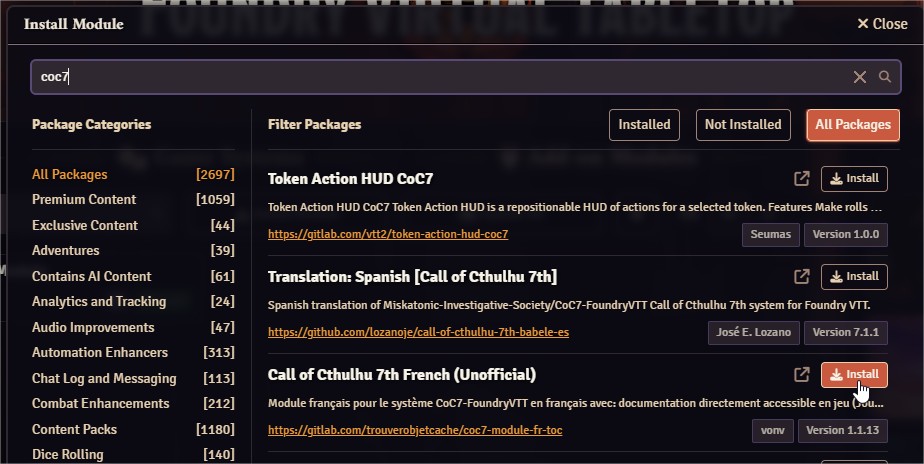Viewport: 924px width, 464px height.
Task: Open call-of-cthulhu-7th-babele-es GitHub link
Action: click(x=418, y=332)
